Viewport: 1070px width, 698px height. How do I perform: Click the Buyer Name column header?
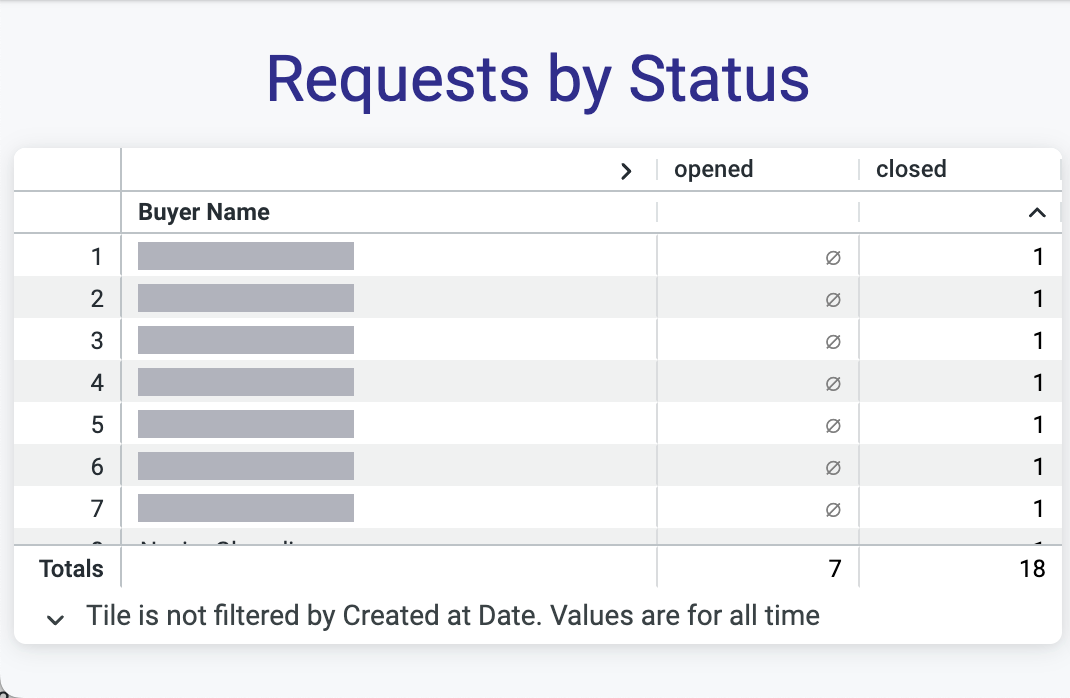tap(204, 212)
